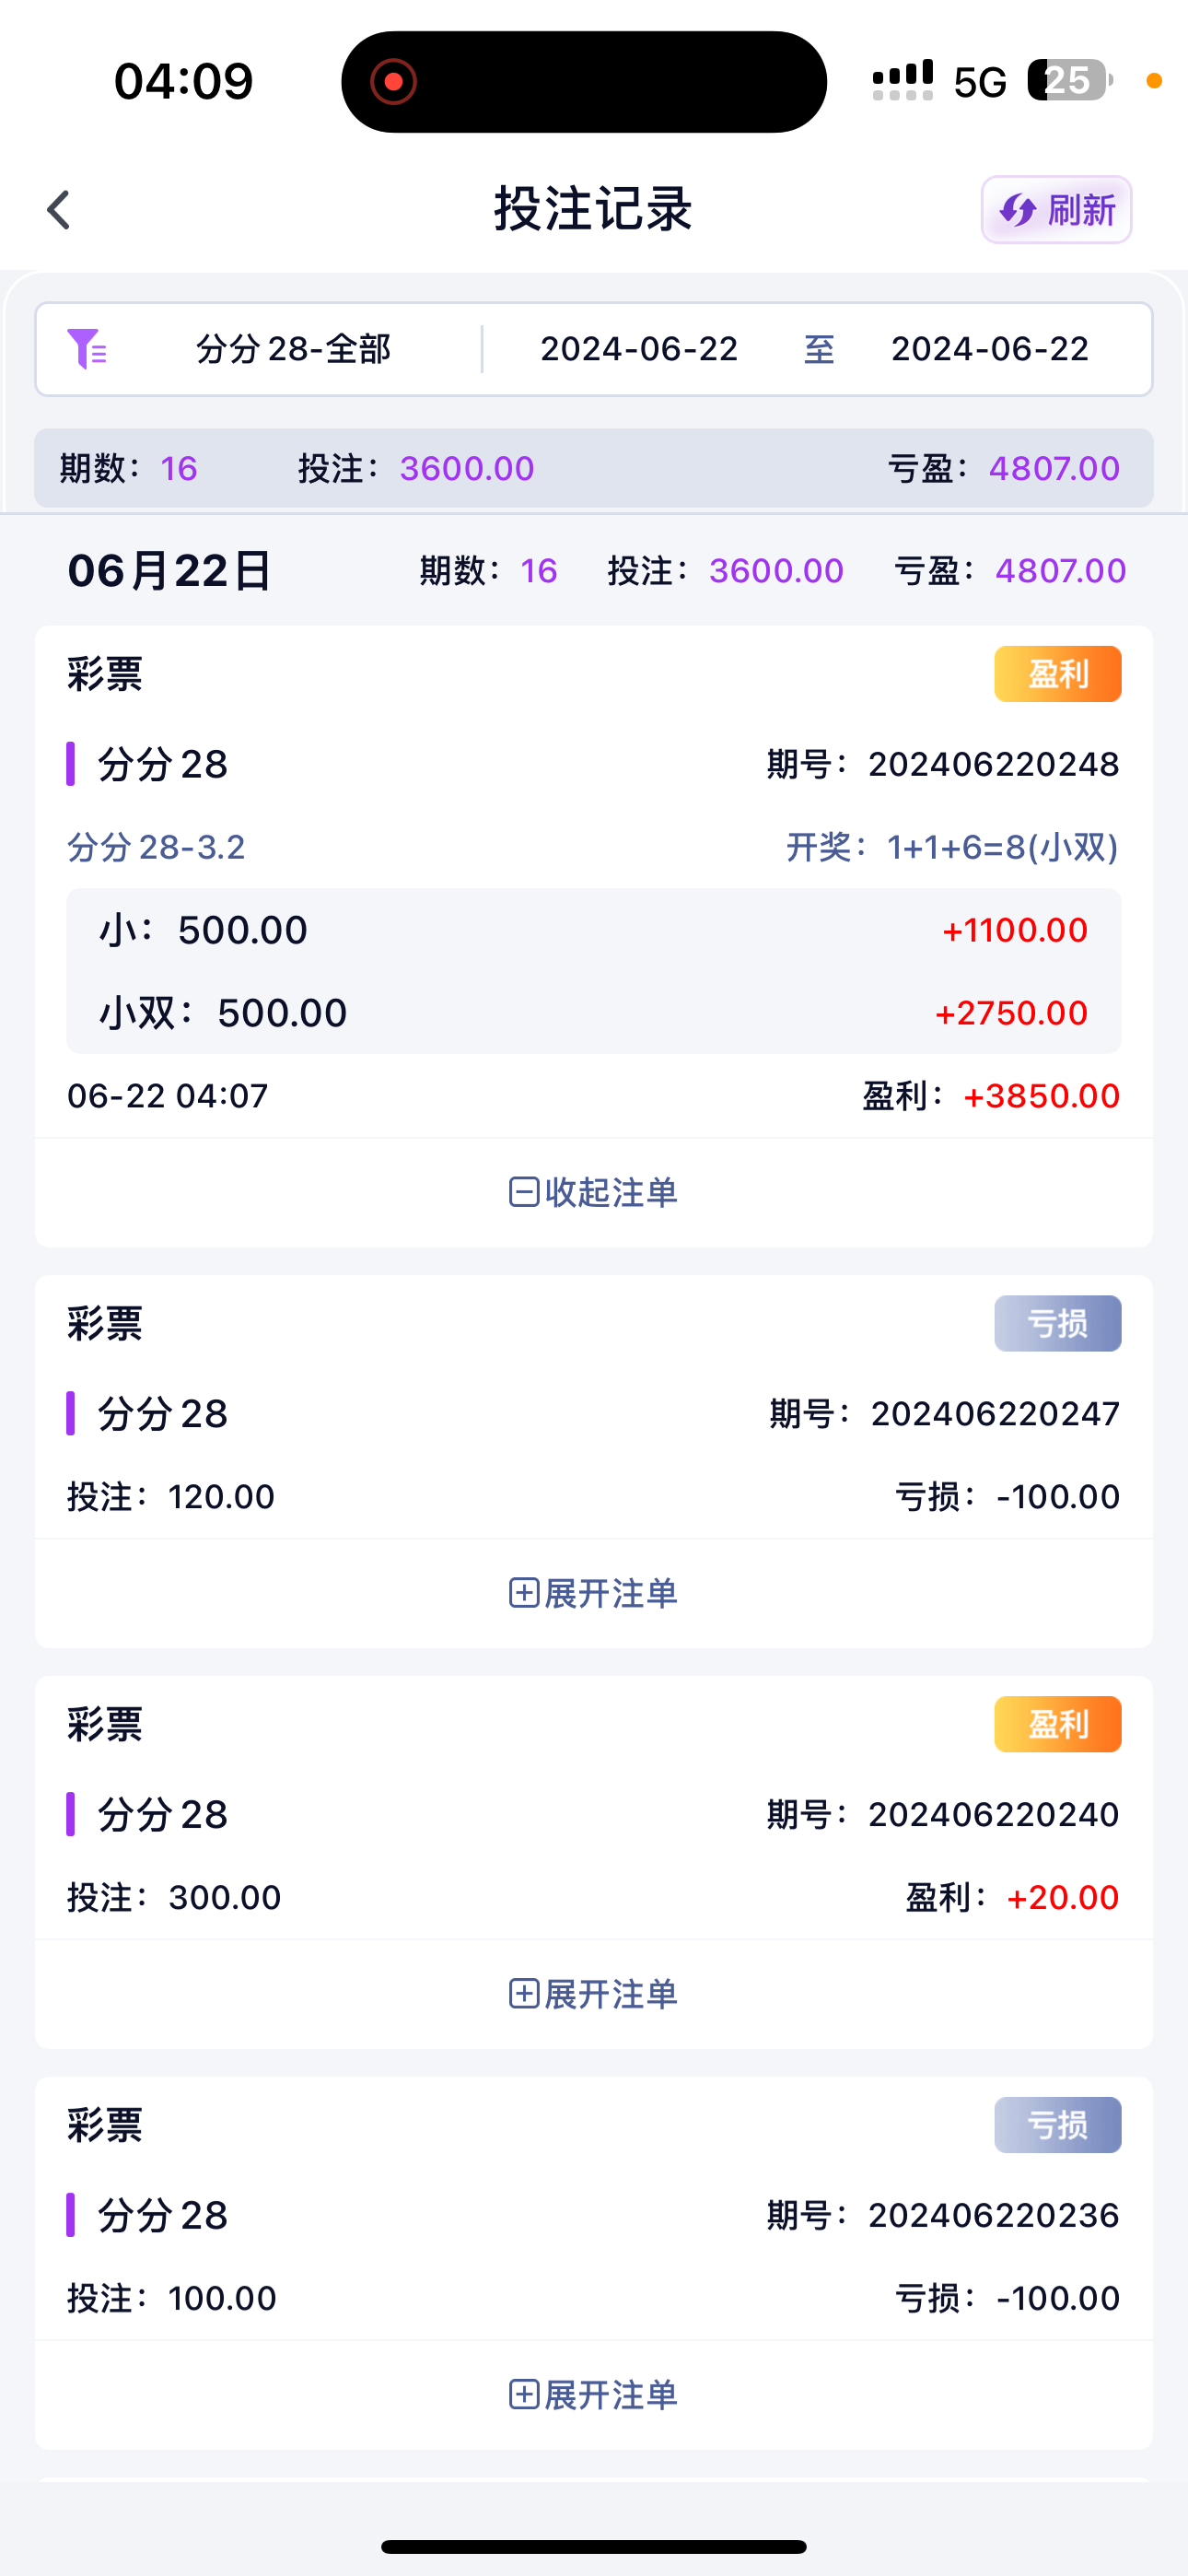1188x2576 pixels.
Task: Tap the plus box icon for period 202406220247
Action: pos(524,1593)
